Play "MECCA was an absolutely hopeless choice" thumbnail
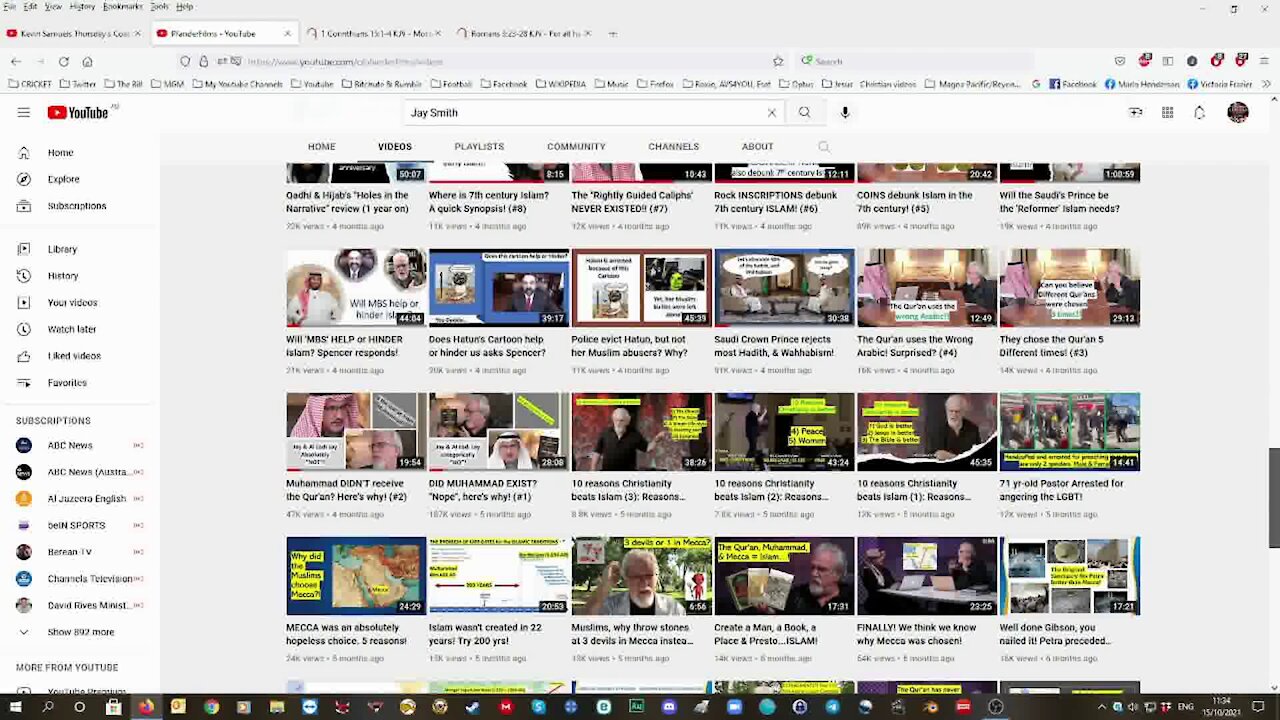The height and width of the screenshot is (720, 1280). coord(356,575)
